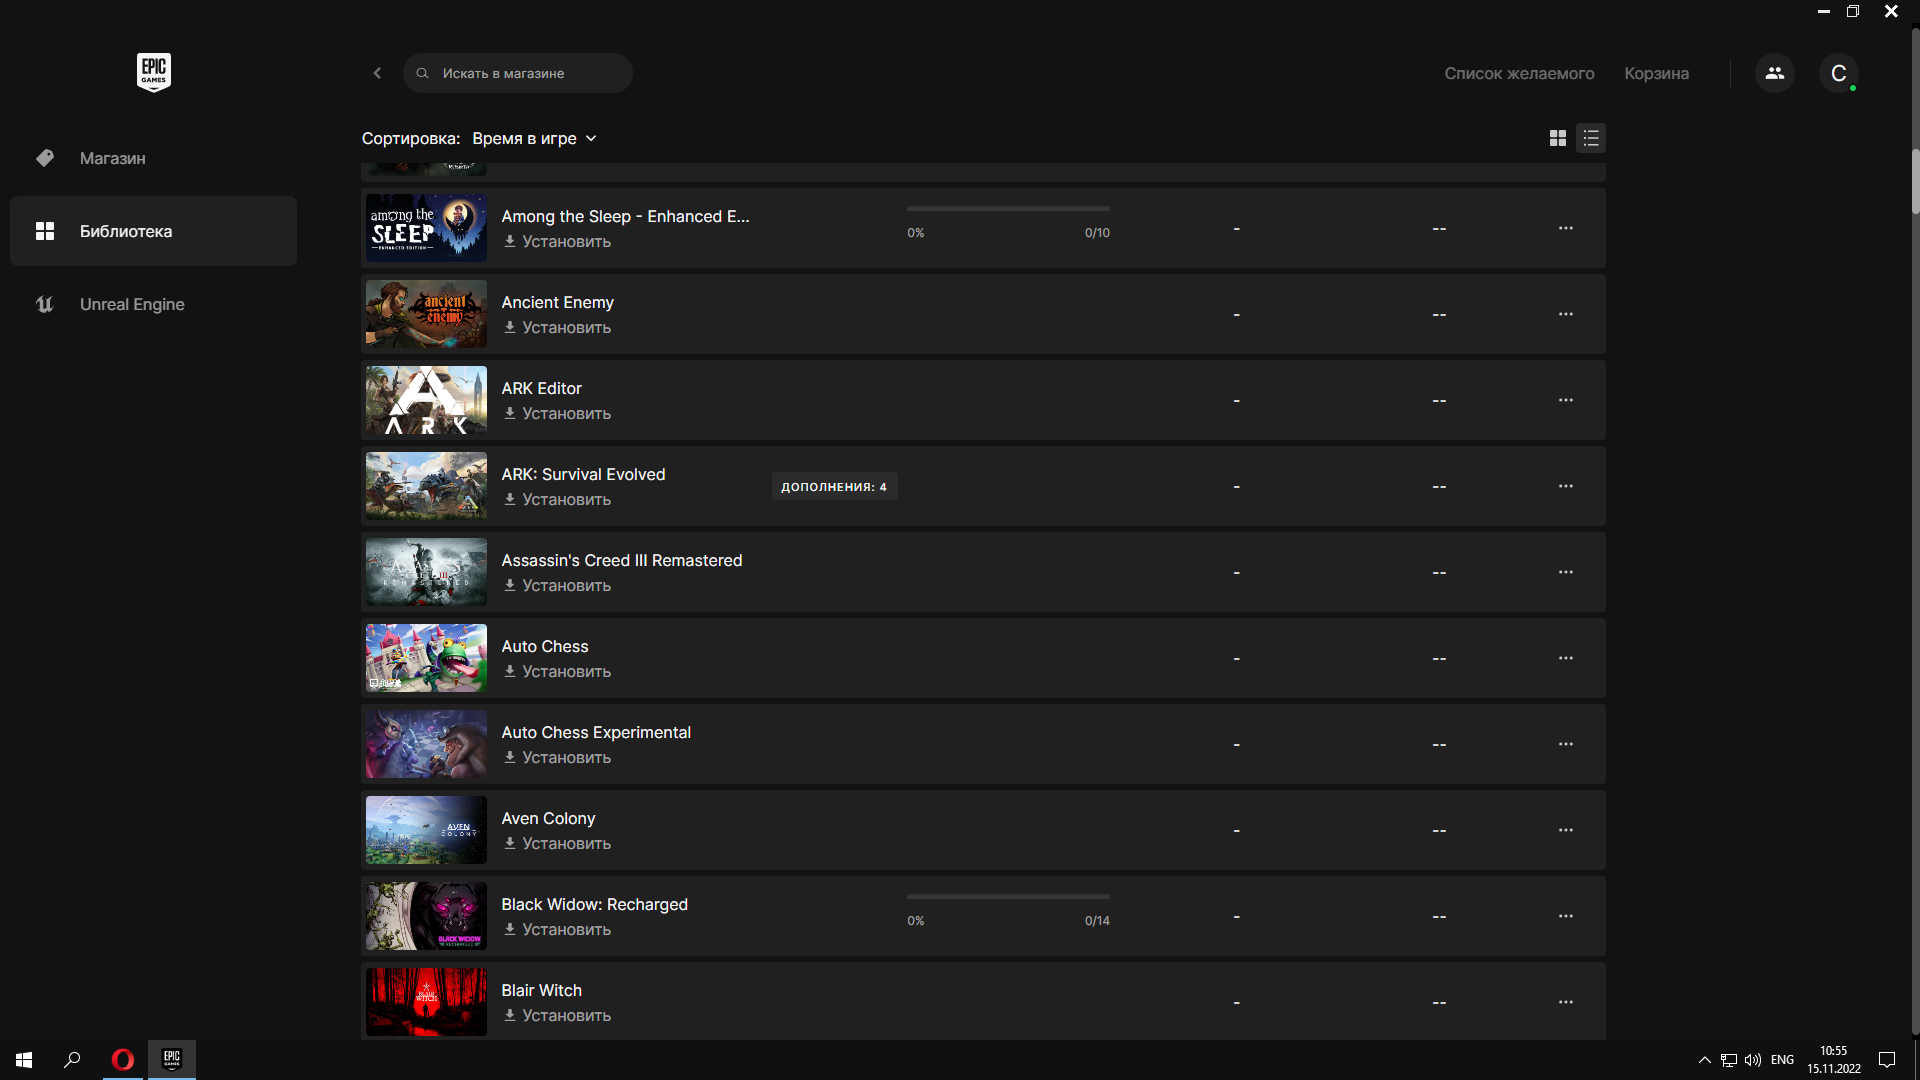Open Among the Sleep game thumbnail
The image size is (1920, 1080).
[x=426, y=228]
